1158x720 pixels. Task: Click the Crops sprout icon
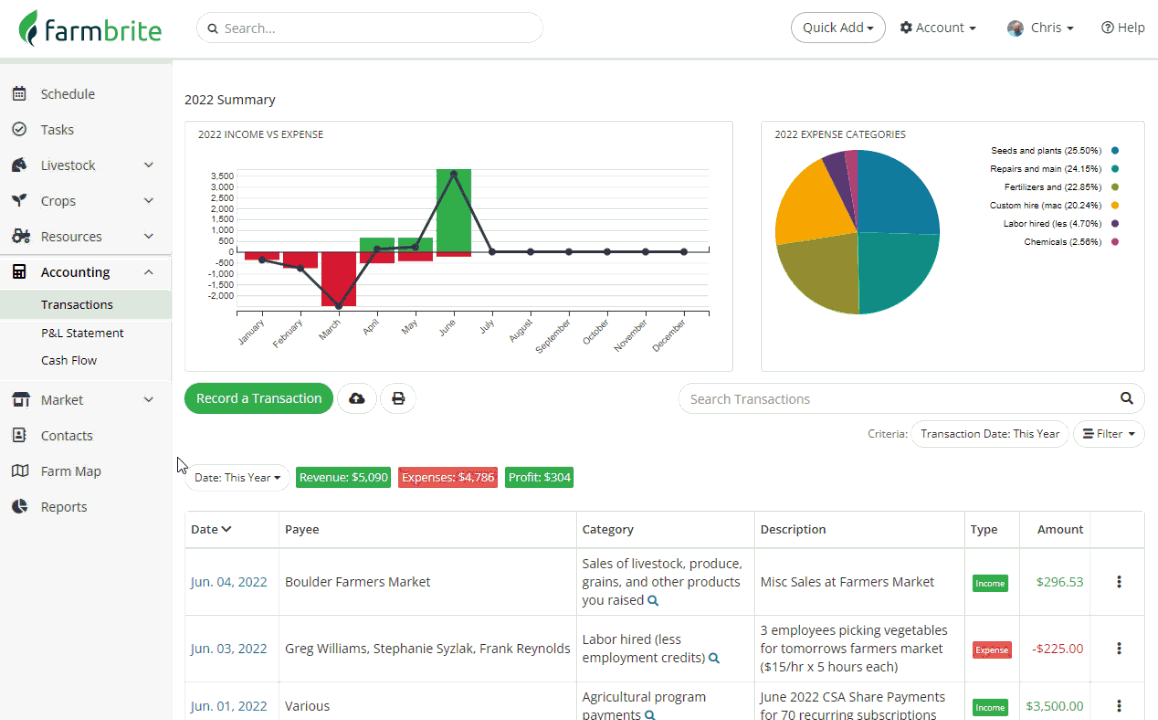(x=20, y=200)
